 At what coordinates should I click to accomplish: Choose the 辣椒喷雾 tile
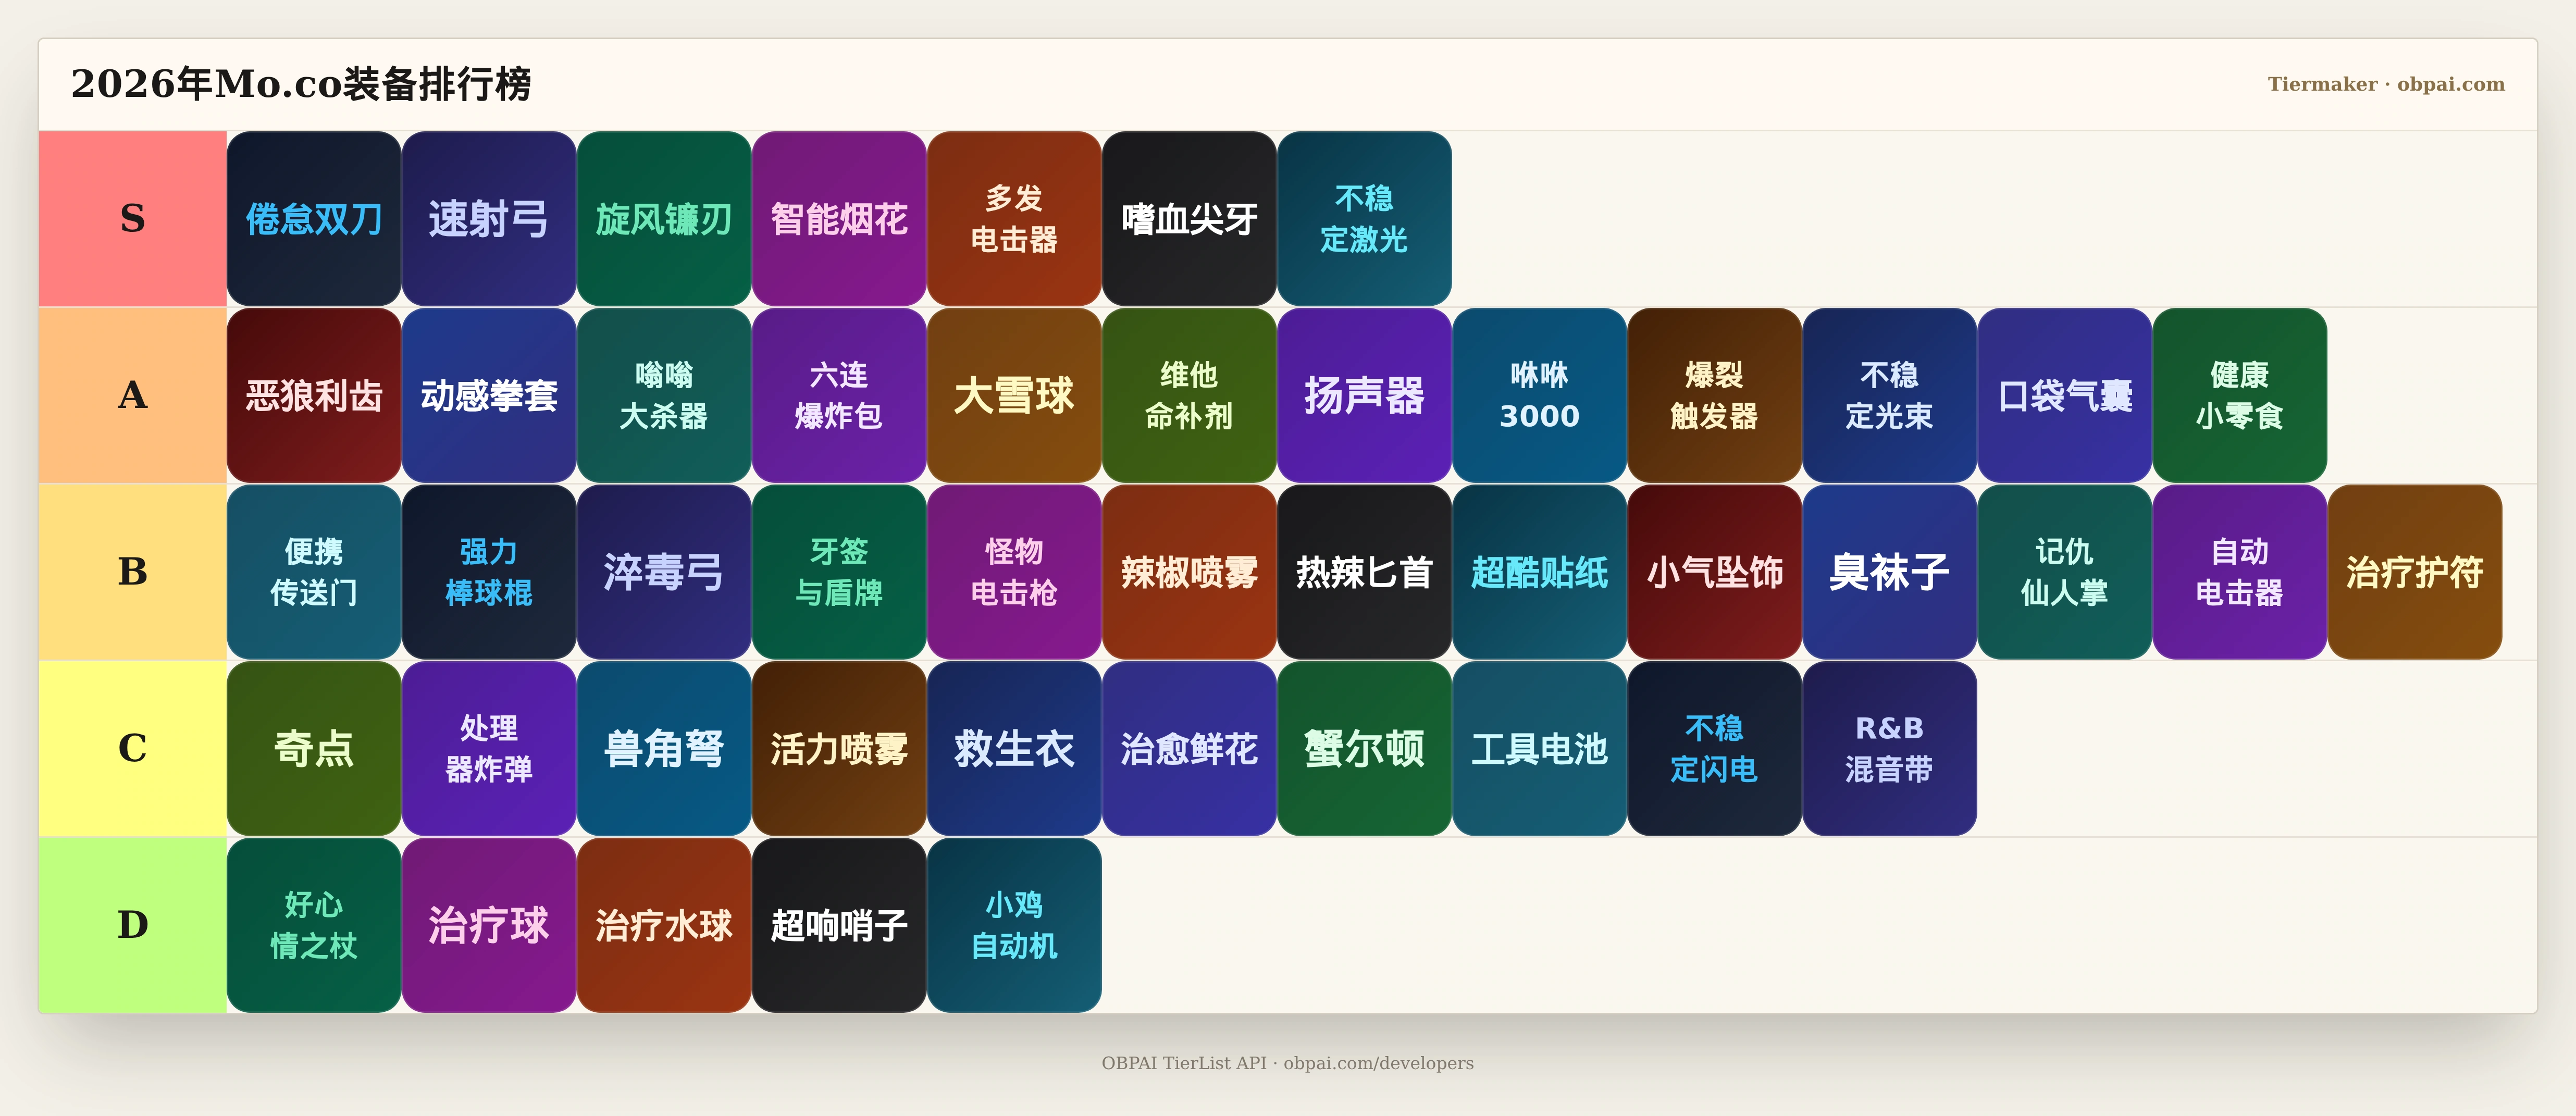(x=1189, y=572)
